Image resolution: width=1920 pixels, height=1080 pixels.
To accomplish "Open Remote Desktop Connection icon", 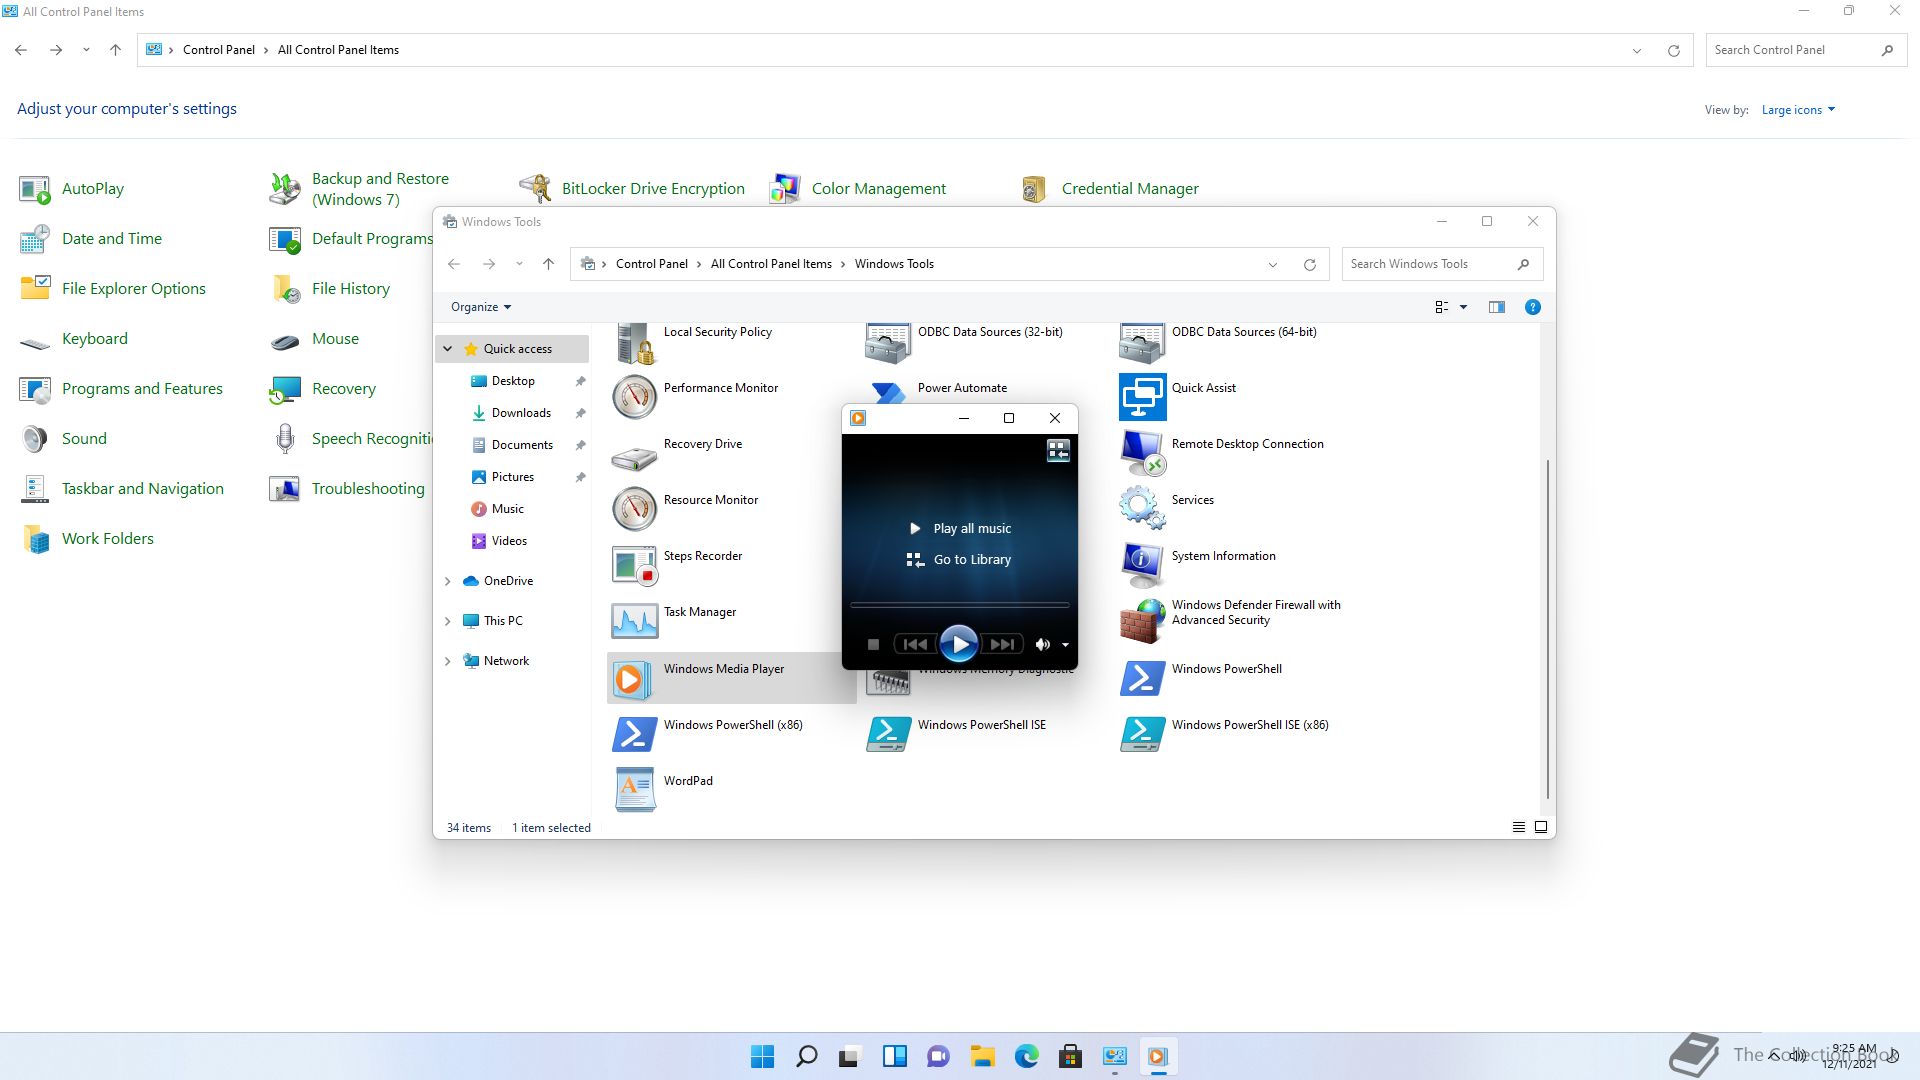I will [x=1142, y=453].
